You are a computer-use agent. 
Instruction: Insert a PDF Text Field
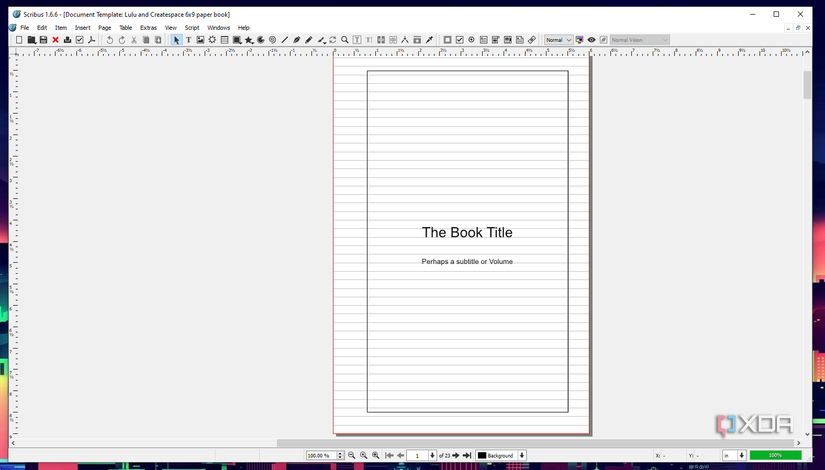coord(484,40)
